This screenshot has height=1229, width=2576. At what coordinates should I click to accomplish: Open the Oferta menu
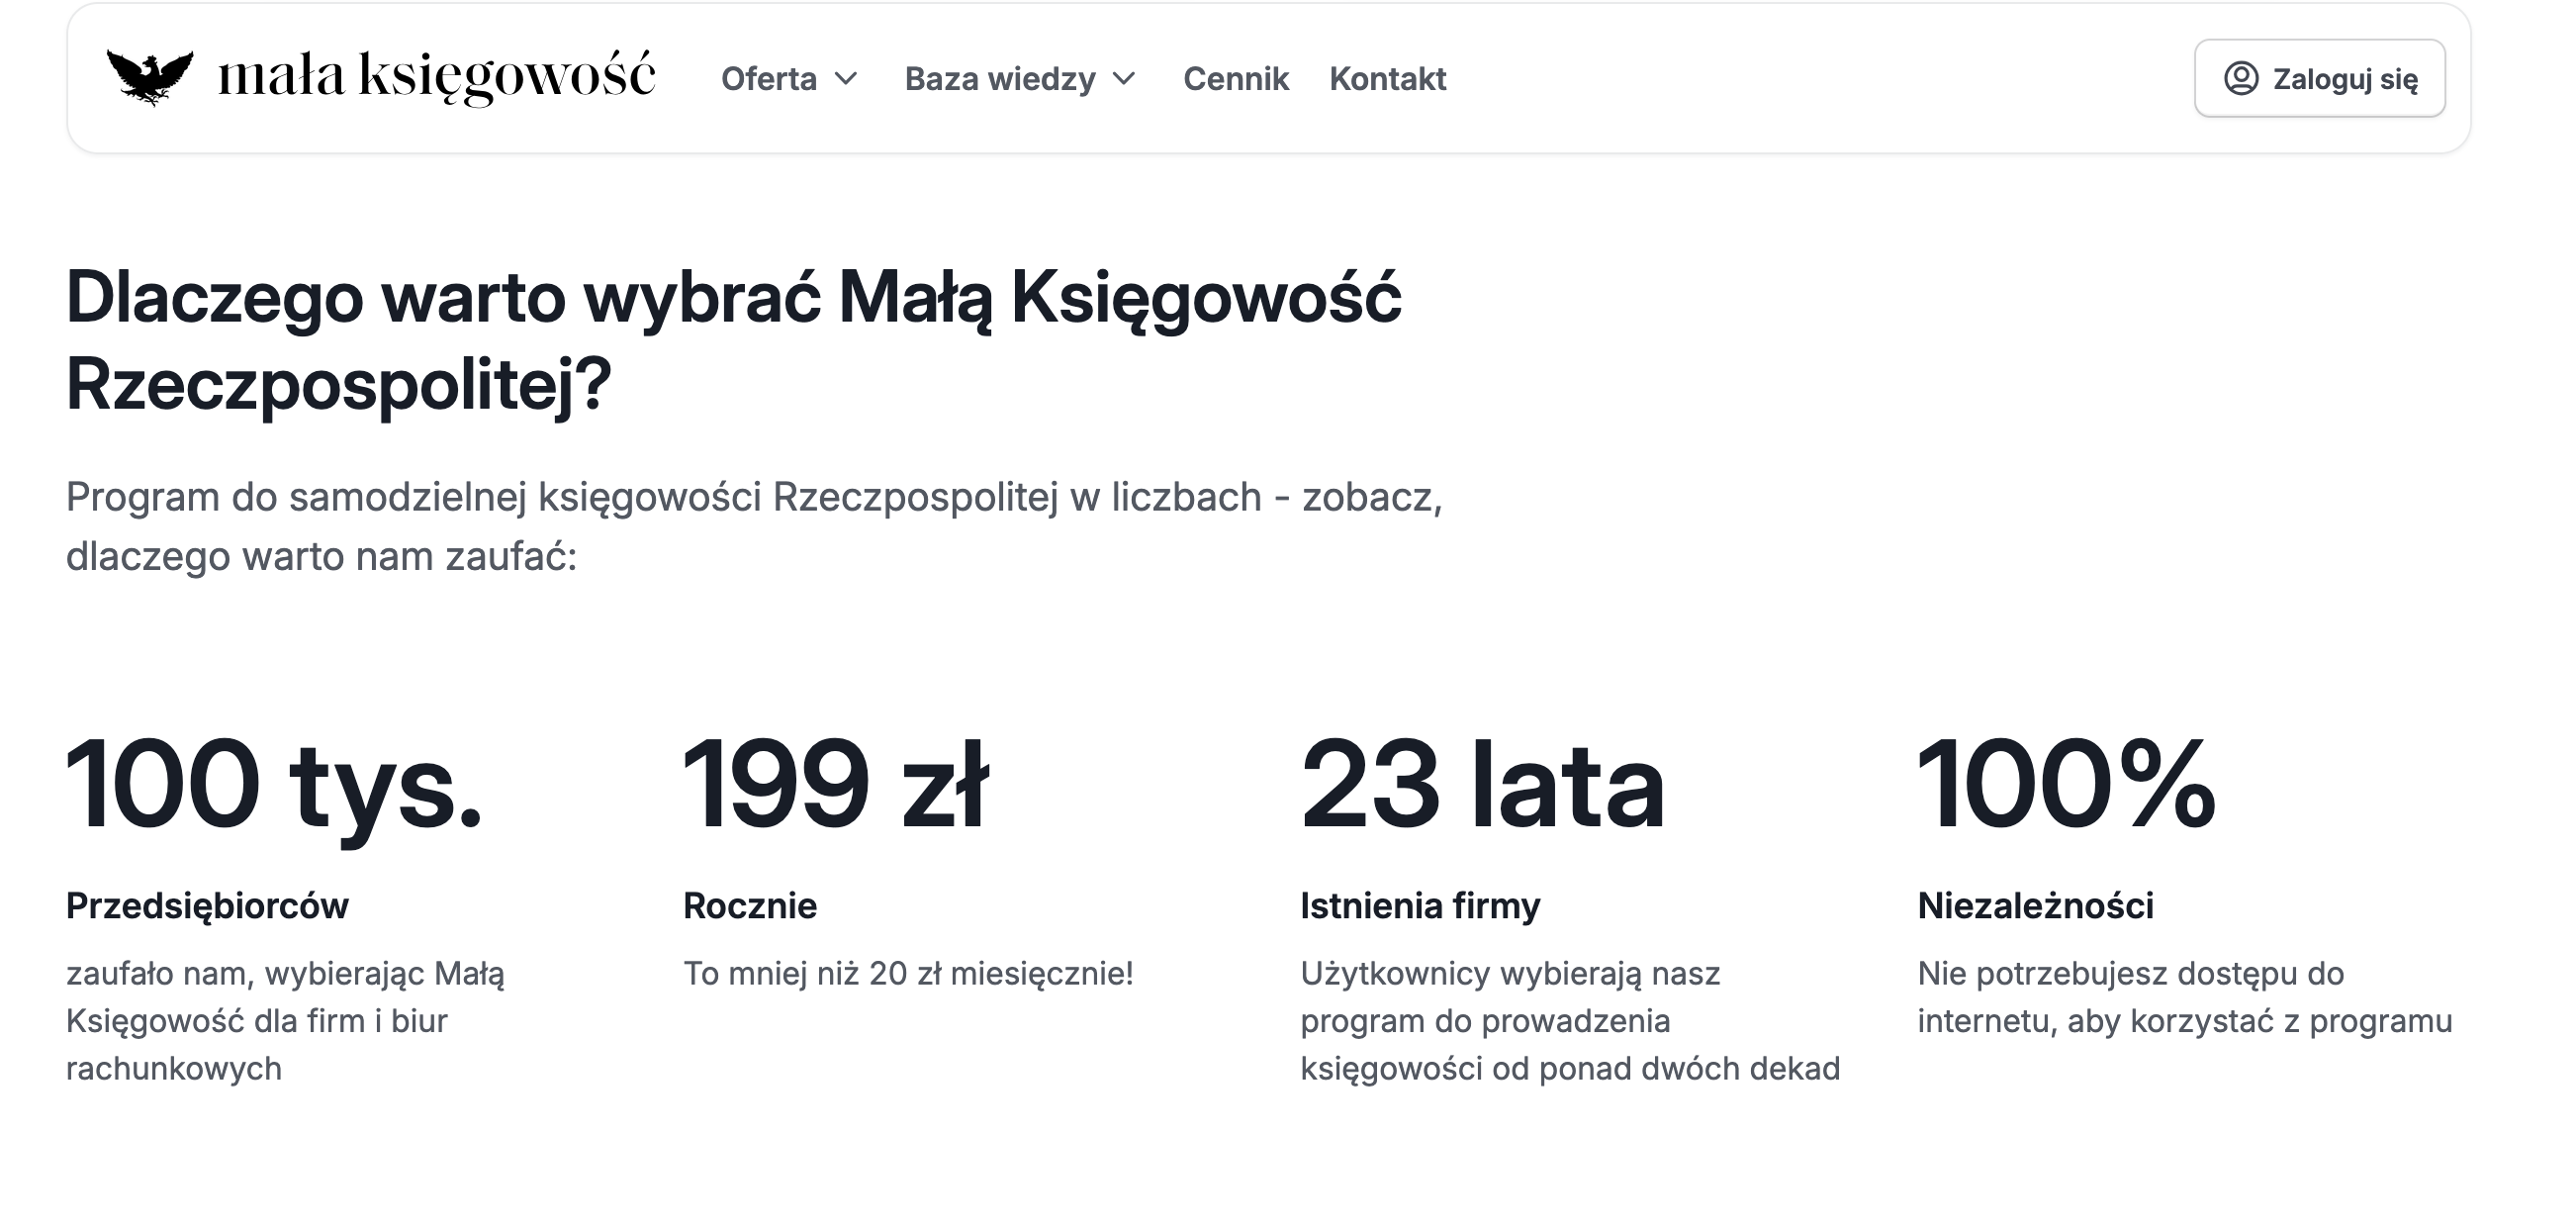click(789, 79)
